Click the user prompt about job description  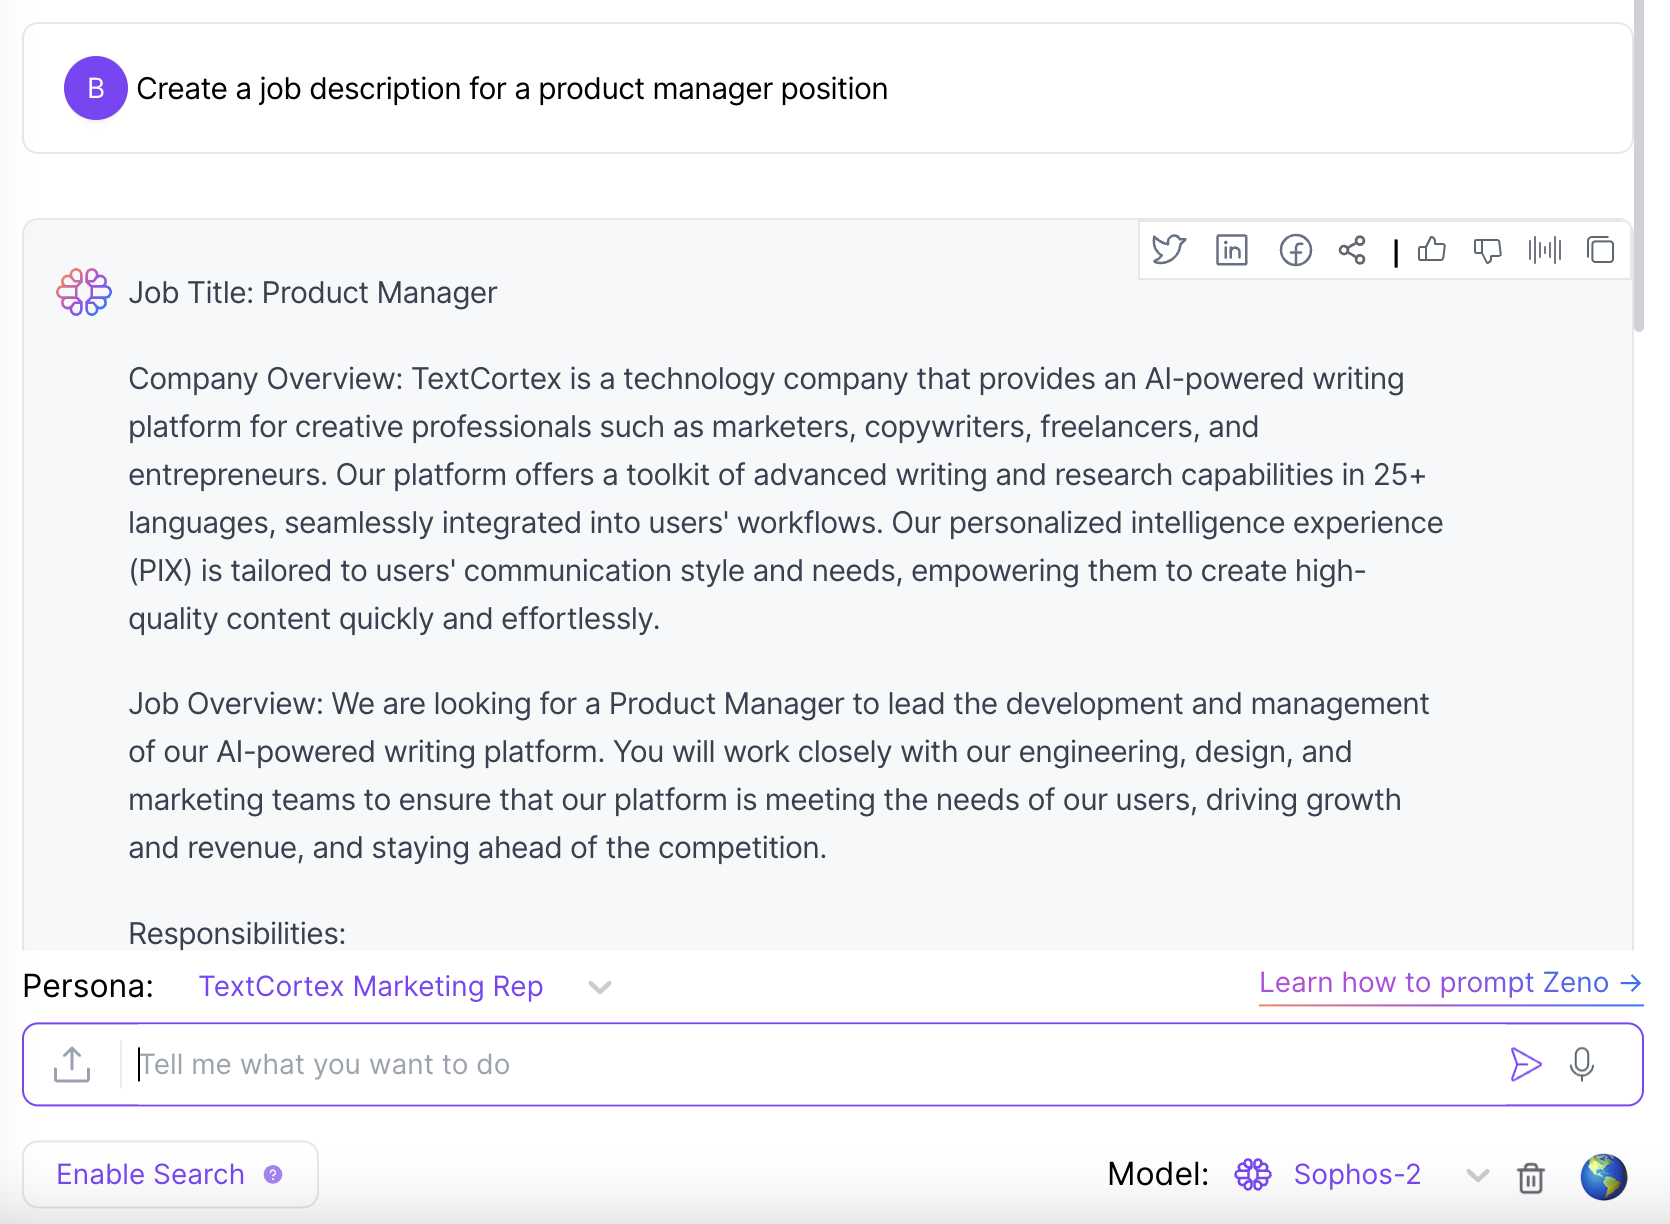coord(512,88)
